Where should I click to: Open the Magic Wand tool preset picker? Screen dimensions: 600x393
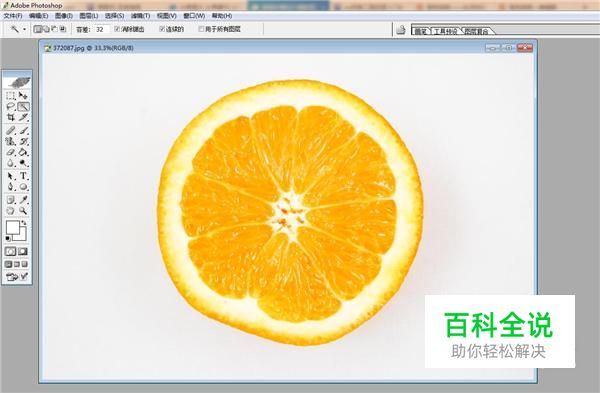click(18, 29)
